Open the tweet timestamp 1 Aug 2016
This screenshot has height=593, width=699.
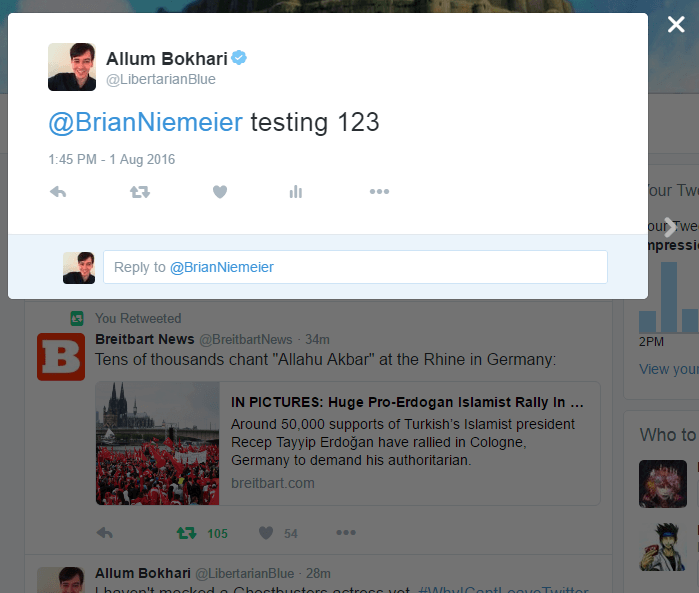pos(111,159)
